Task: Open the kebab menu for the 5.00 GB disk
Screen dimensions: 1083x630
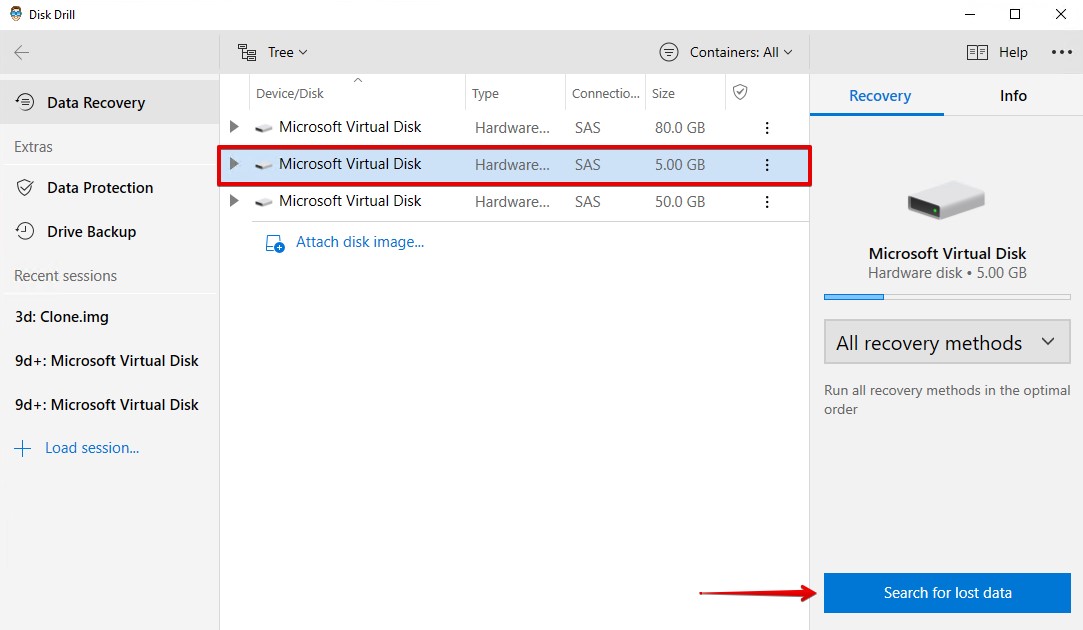Action: pyautogui.click(x=767, y=165)
